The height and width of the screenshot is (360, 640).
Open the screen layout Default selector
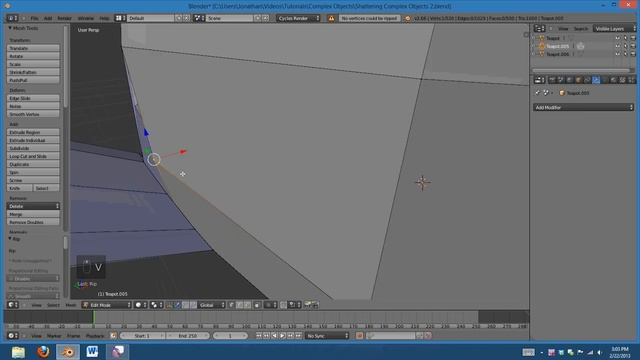[x=151, y=18]
